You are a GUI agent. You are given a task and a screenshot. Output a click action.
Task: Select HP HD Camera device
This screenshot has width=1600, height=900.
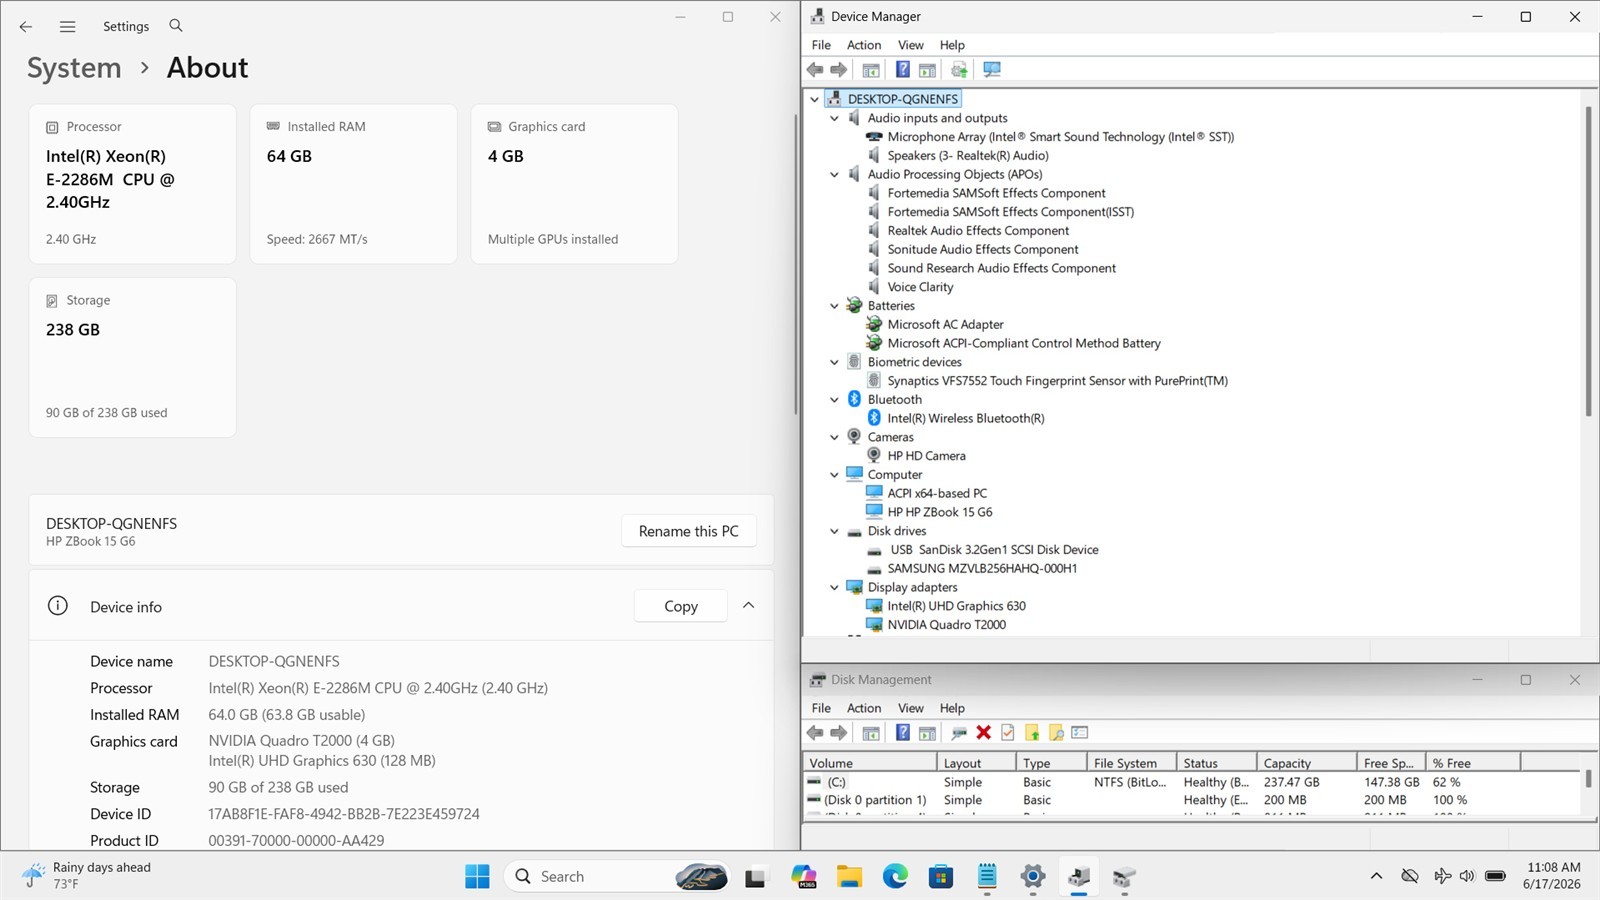[x=926, y=456]
